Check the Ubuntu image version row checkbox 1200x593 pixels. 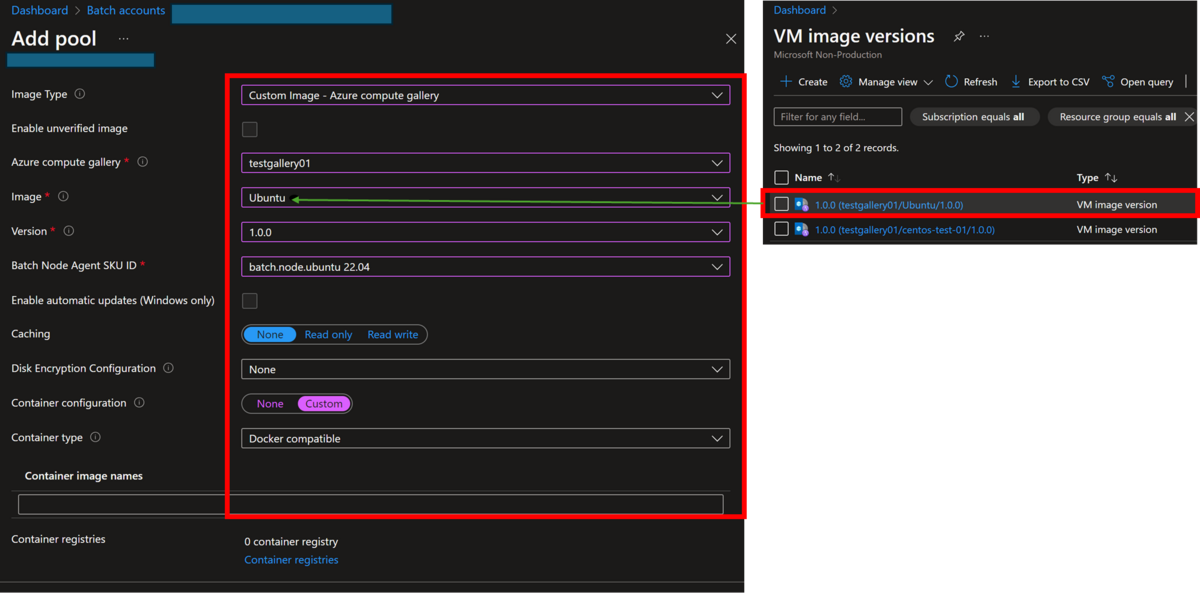pos(782,204)
